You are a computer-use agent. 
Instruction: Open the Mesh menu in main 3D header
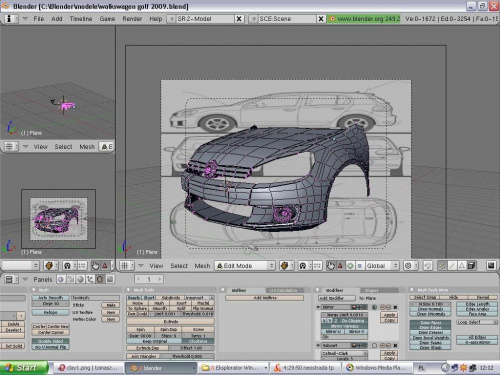coord(202,266)
